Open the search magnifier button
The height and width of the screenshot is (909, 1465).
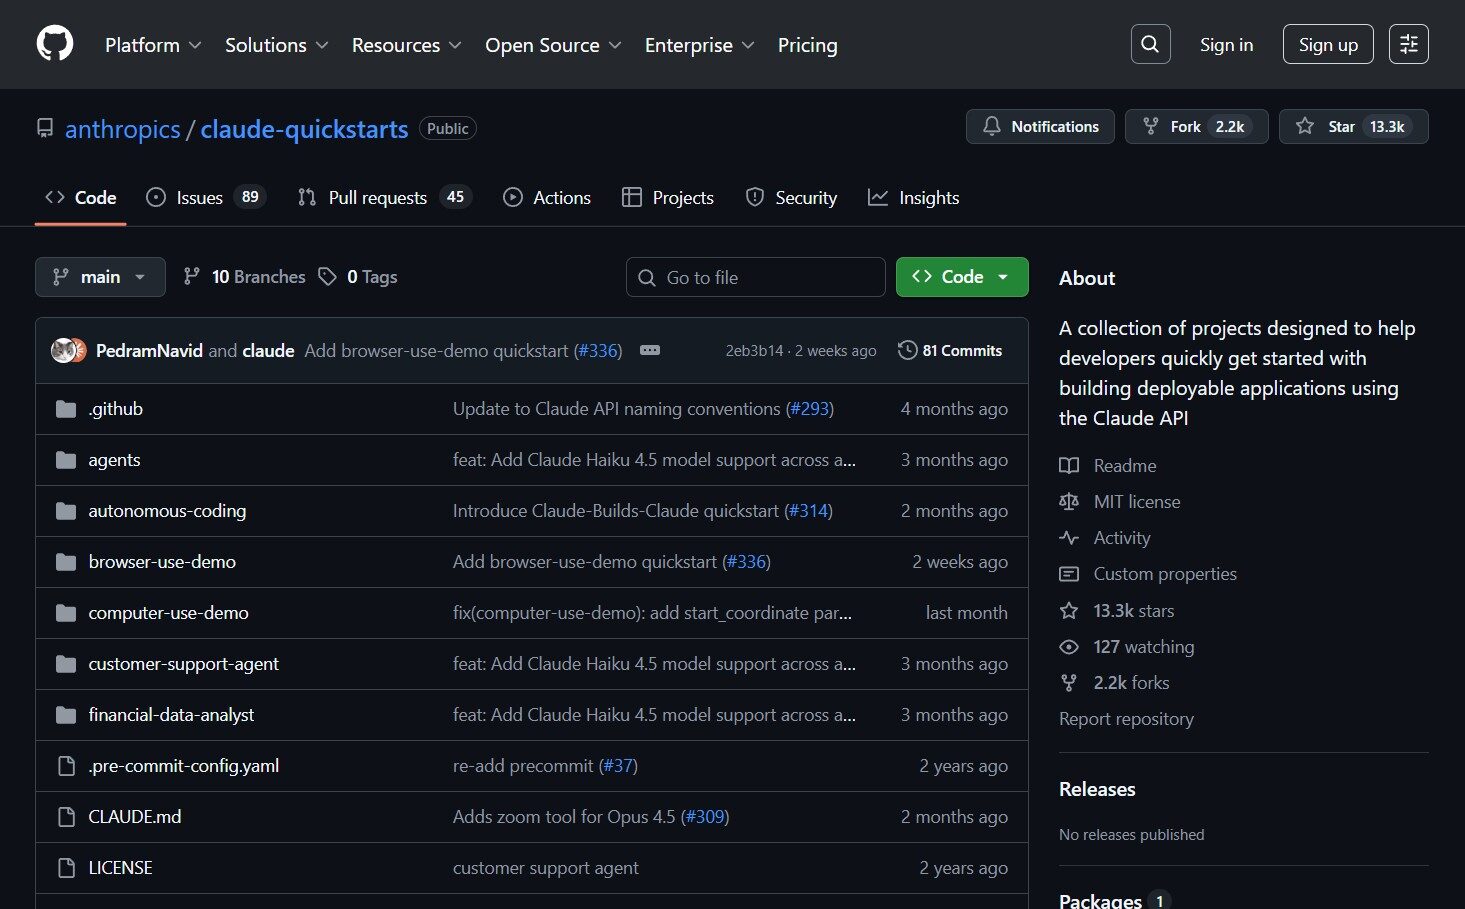pos(1150,44)
